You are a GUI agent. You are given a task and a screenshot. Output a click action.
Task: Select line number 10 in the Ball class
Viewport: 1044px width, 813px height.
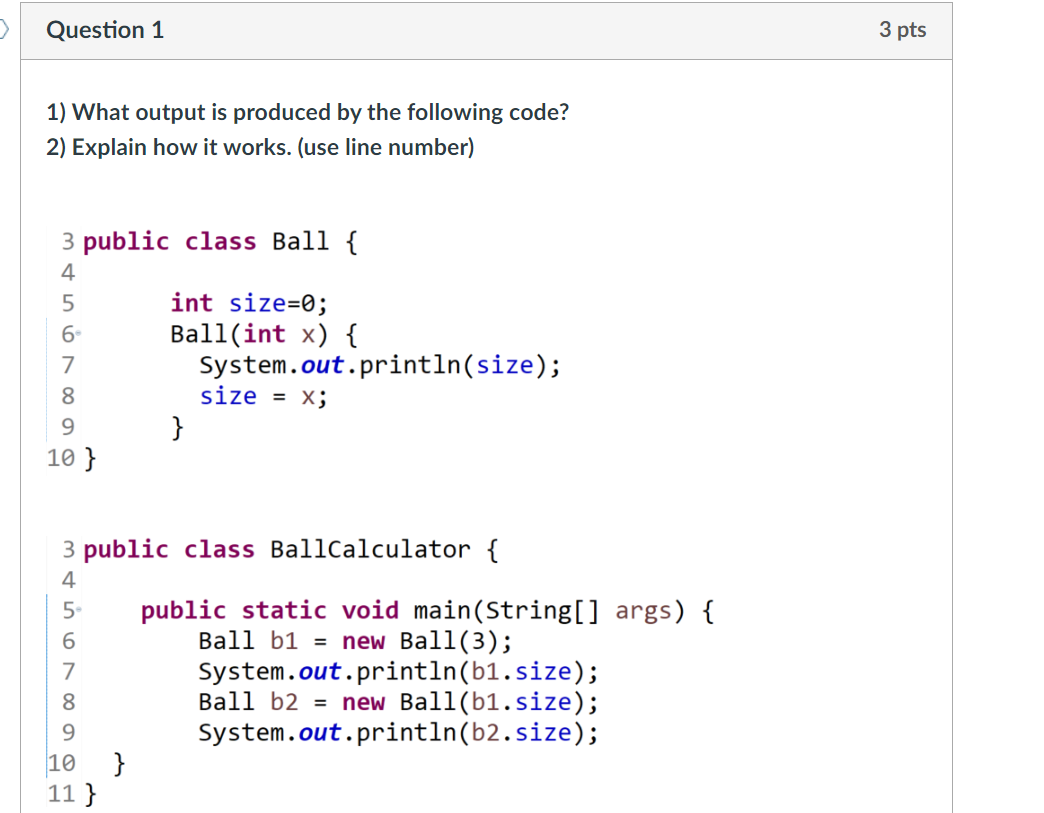click(63, 458)
